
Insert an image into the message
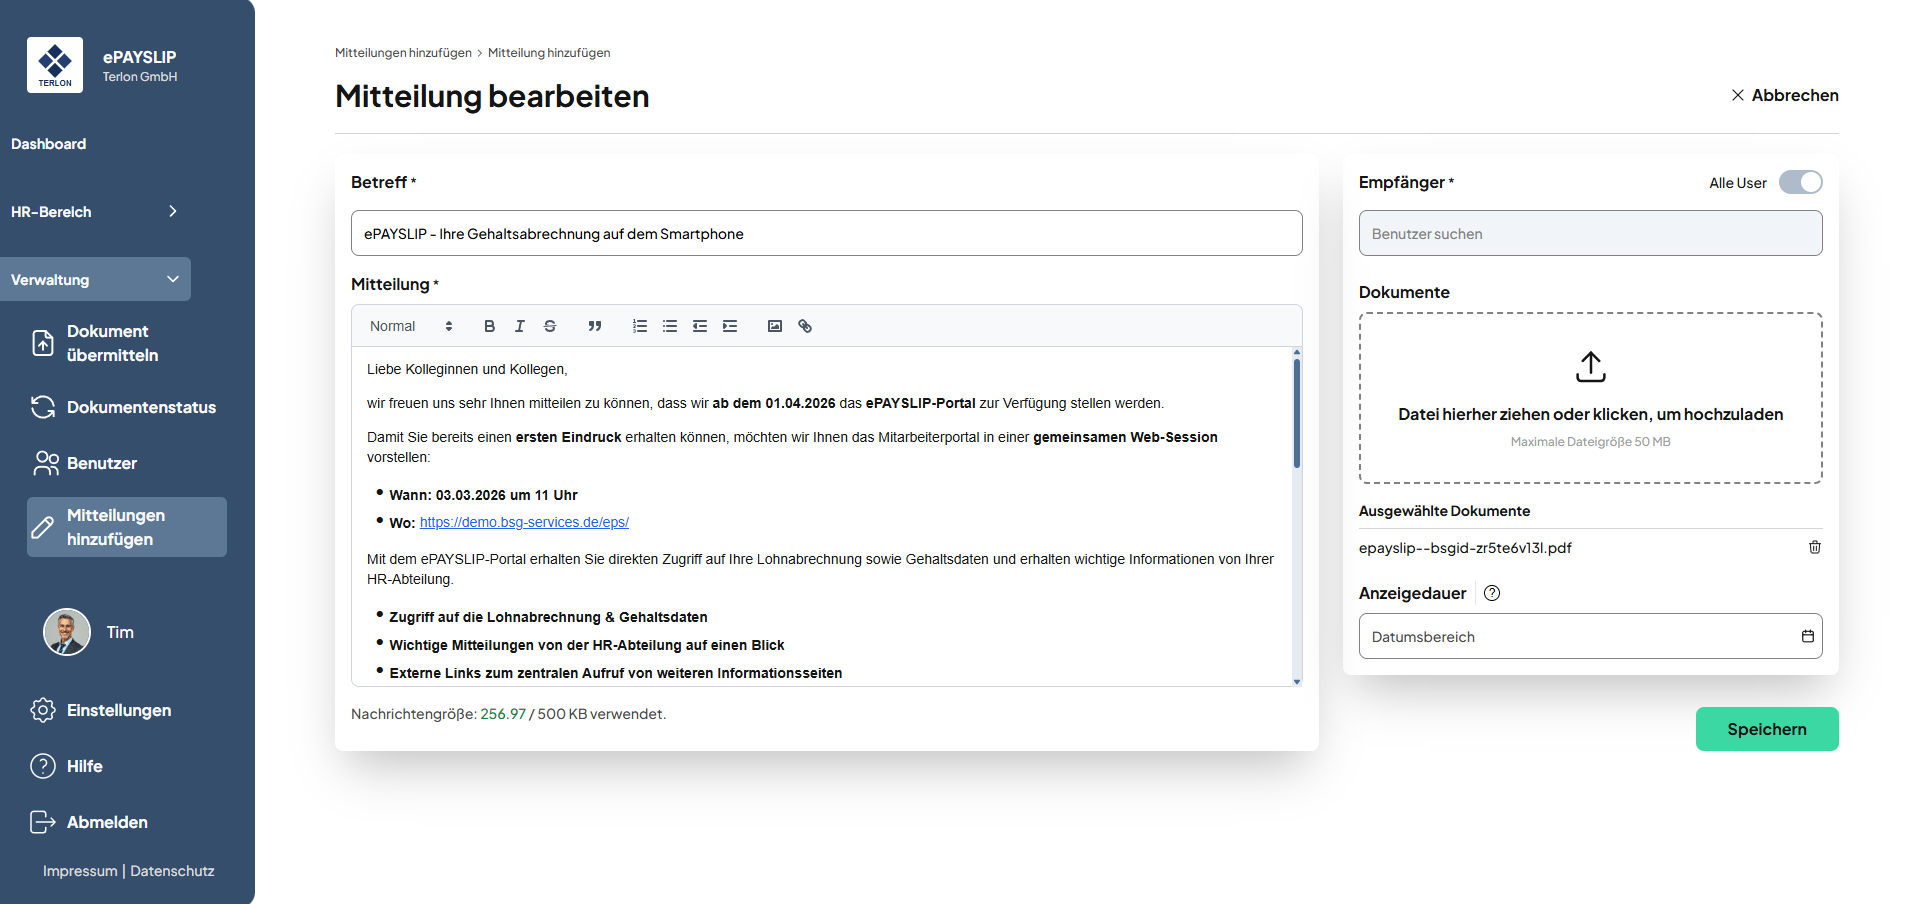(775, 326)
